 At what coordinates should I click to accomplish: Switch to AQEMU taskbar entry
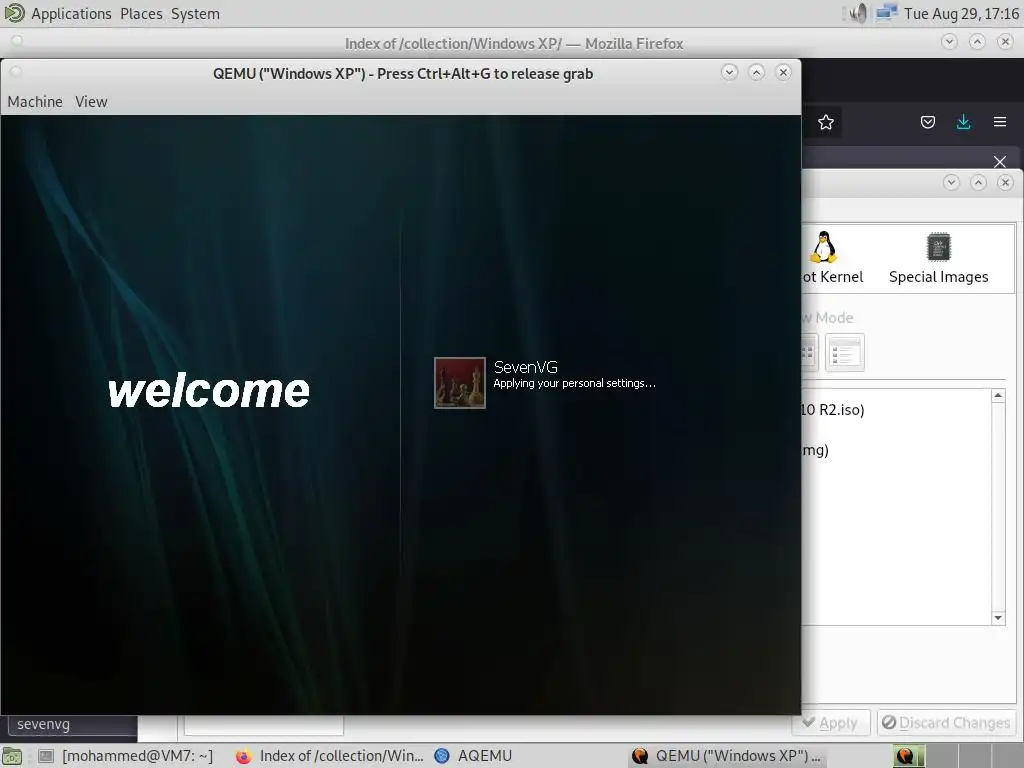point(473,756)
